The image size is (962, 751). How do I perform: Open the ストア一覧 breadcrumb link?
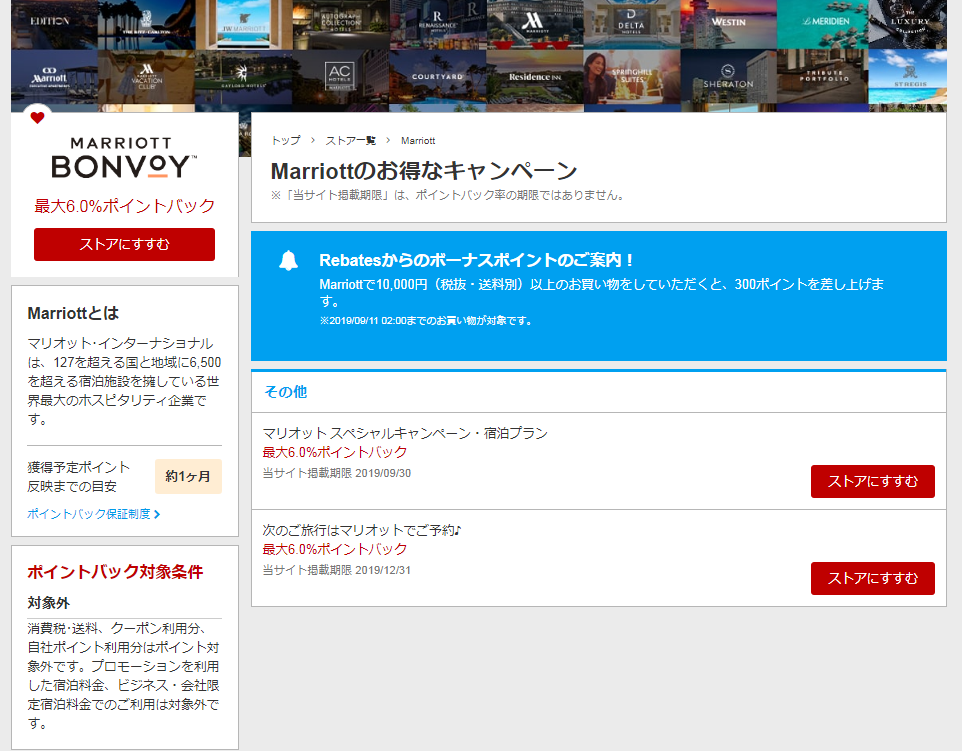click(350, 141)
